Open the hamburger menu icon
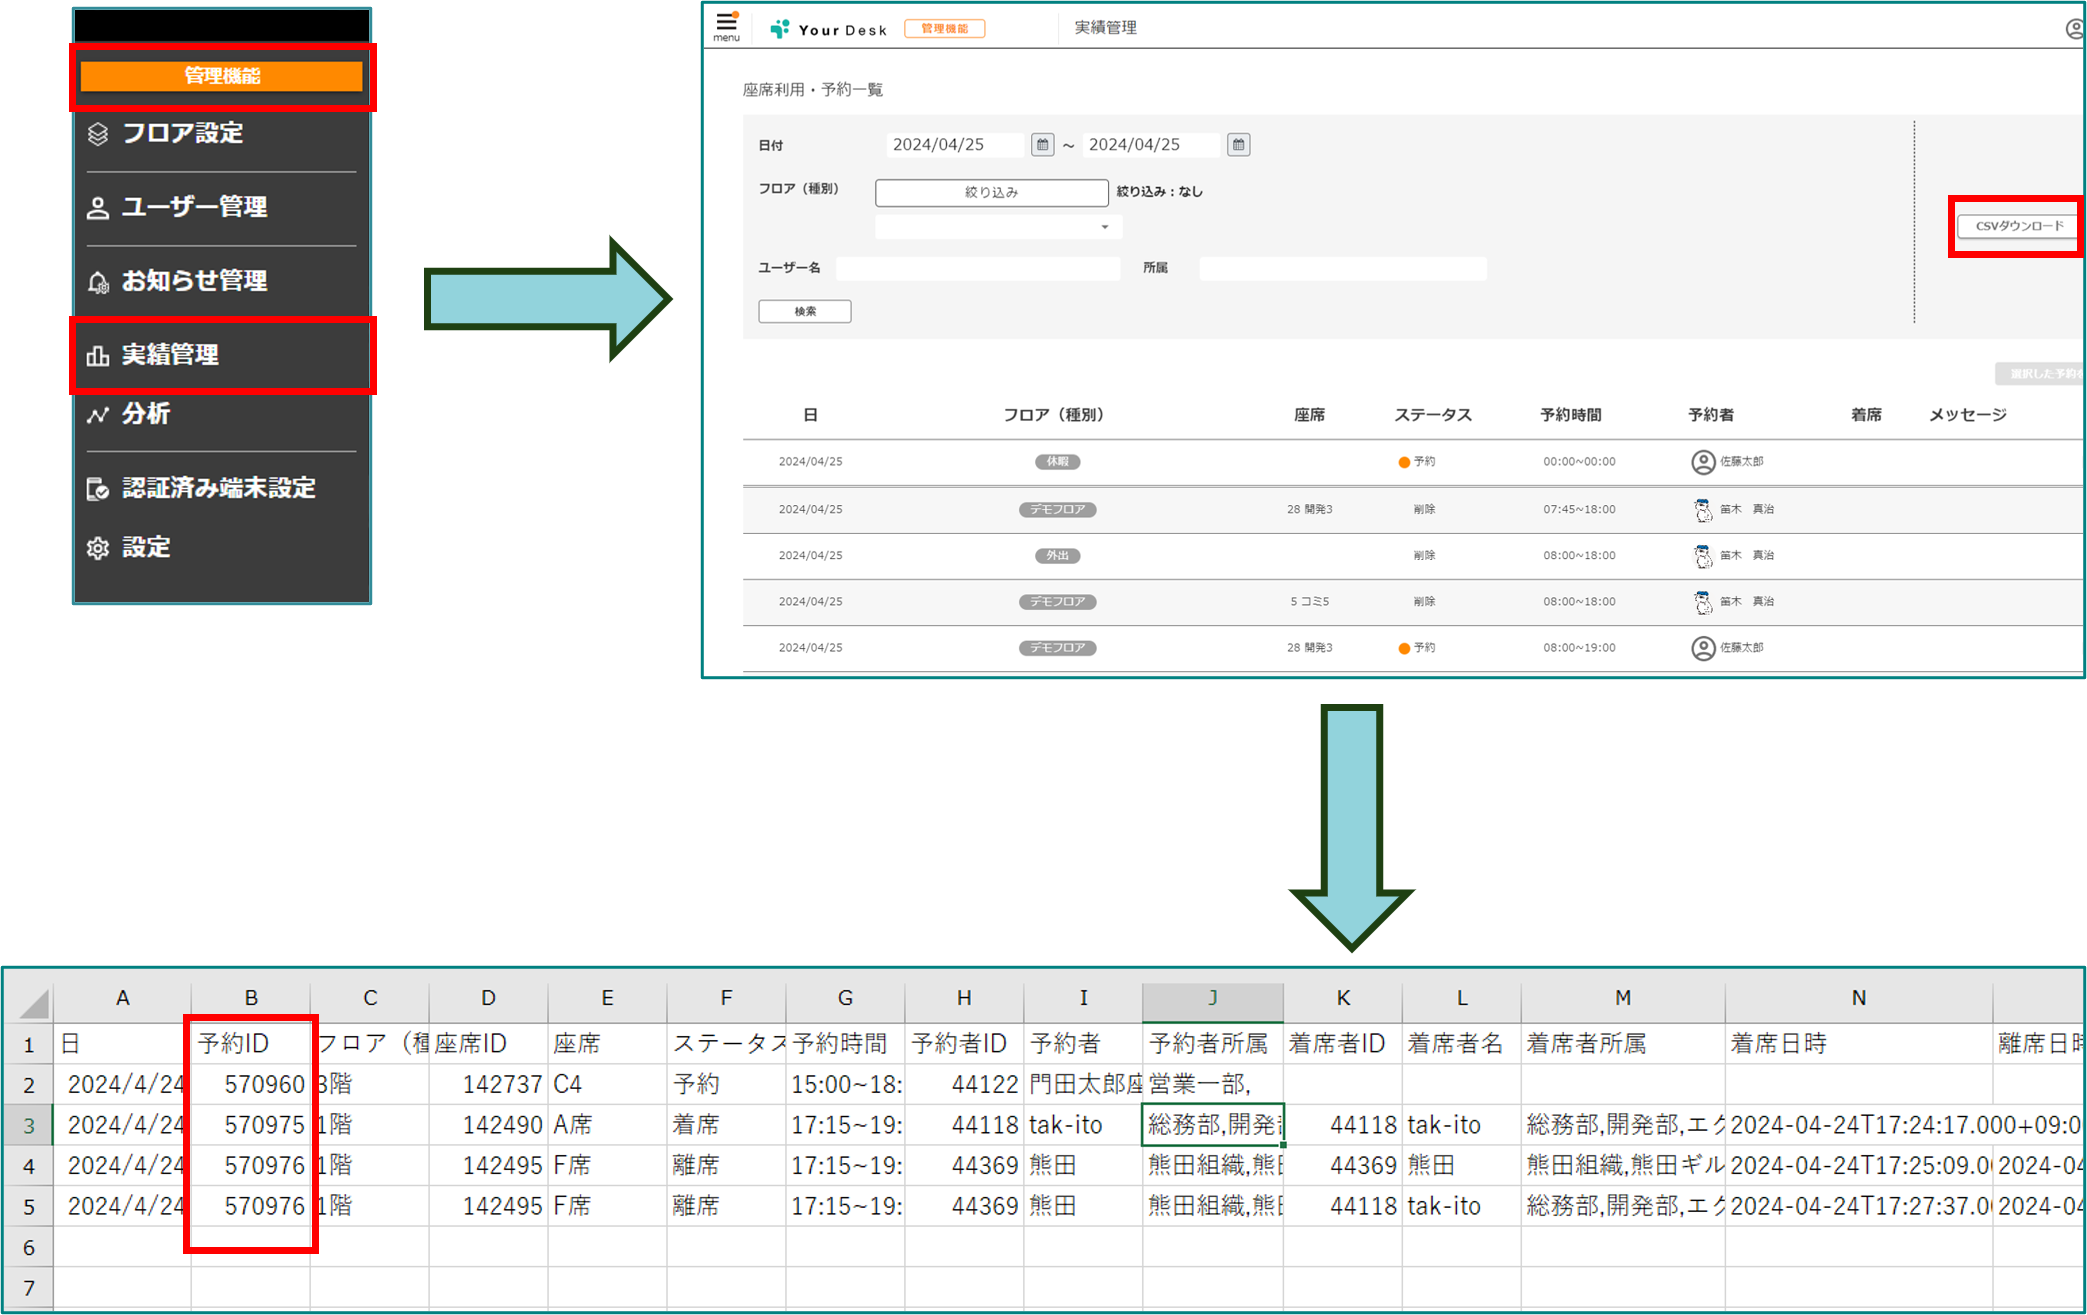This screenshot has width=2087, height=1315. pyautogui.click(x=726, y=24)
